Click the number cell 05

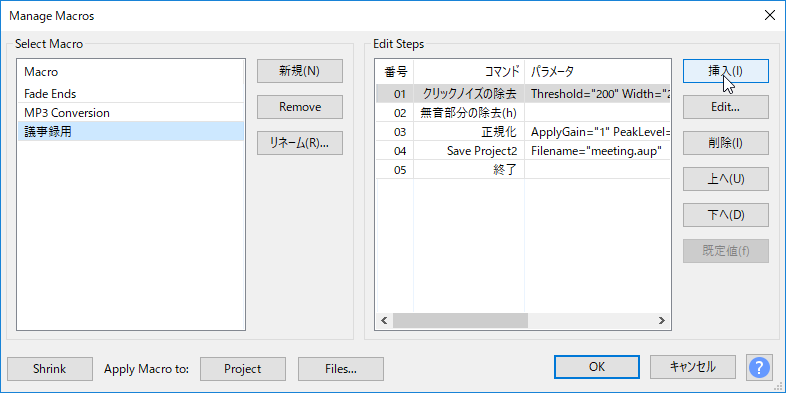pyautogui.click(x=395, y=169)
